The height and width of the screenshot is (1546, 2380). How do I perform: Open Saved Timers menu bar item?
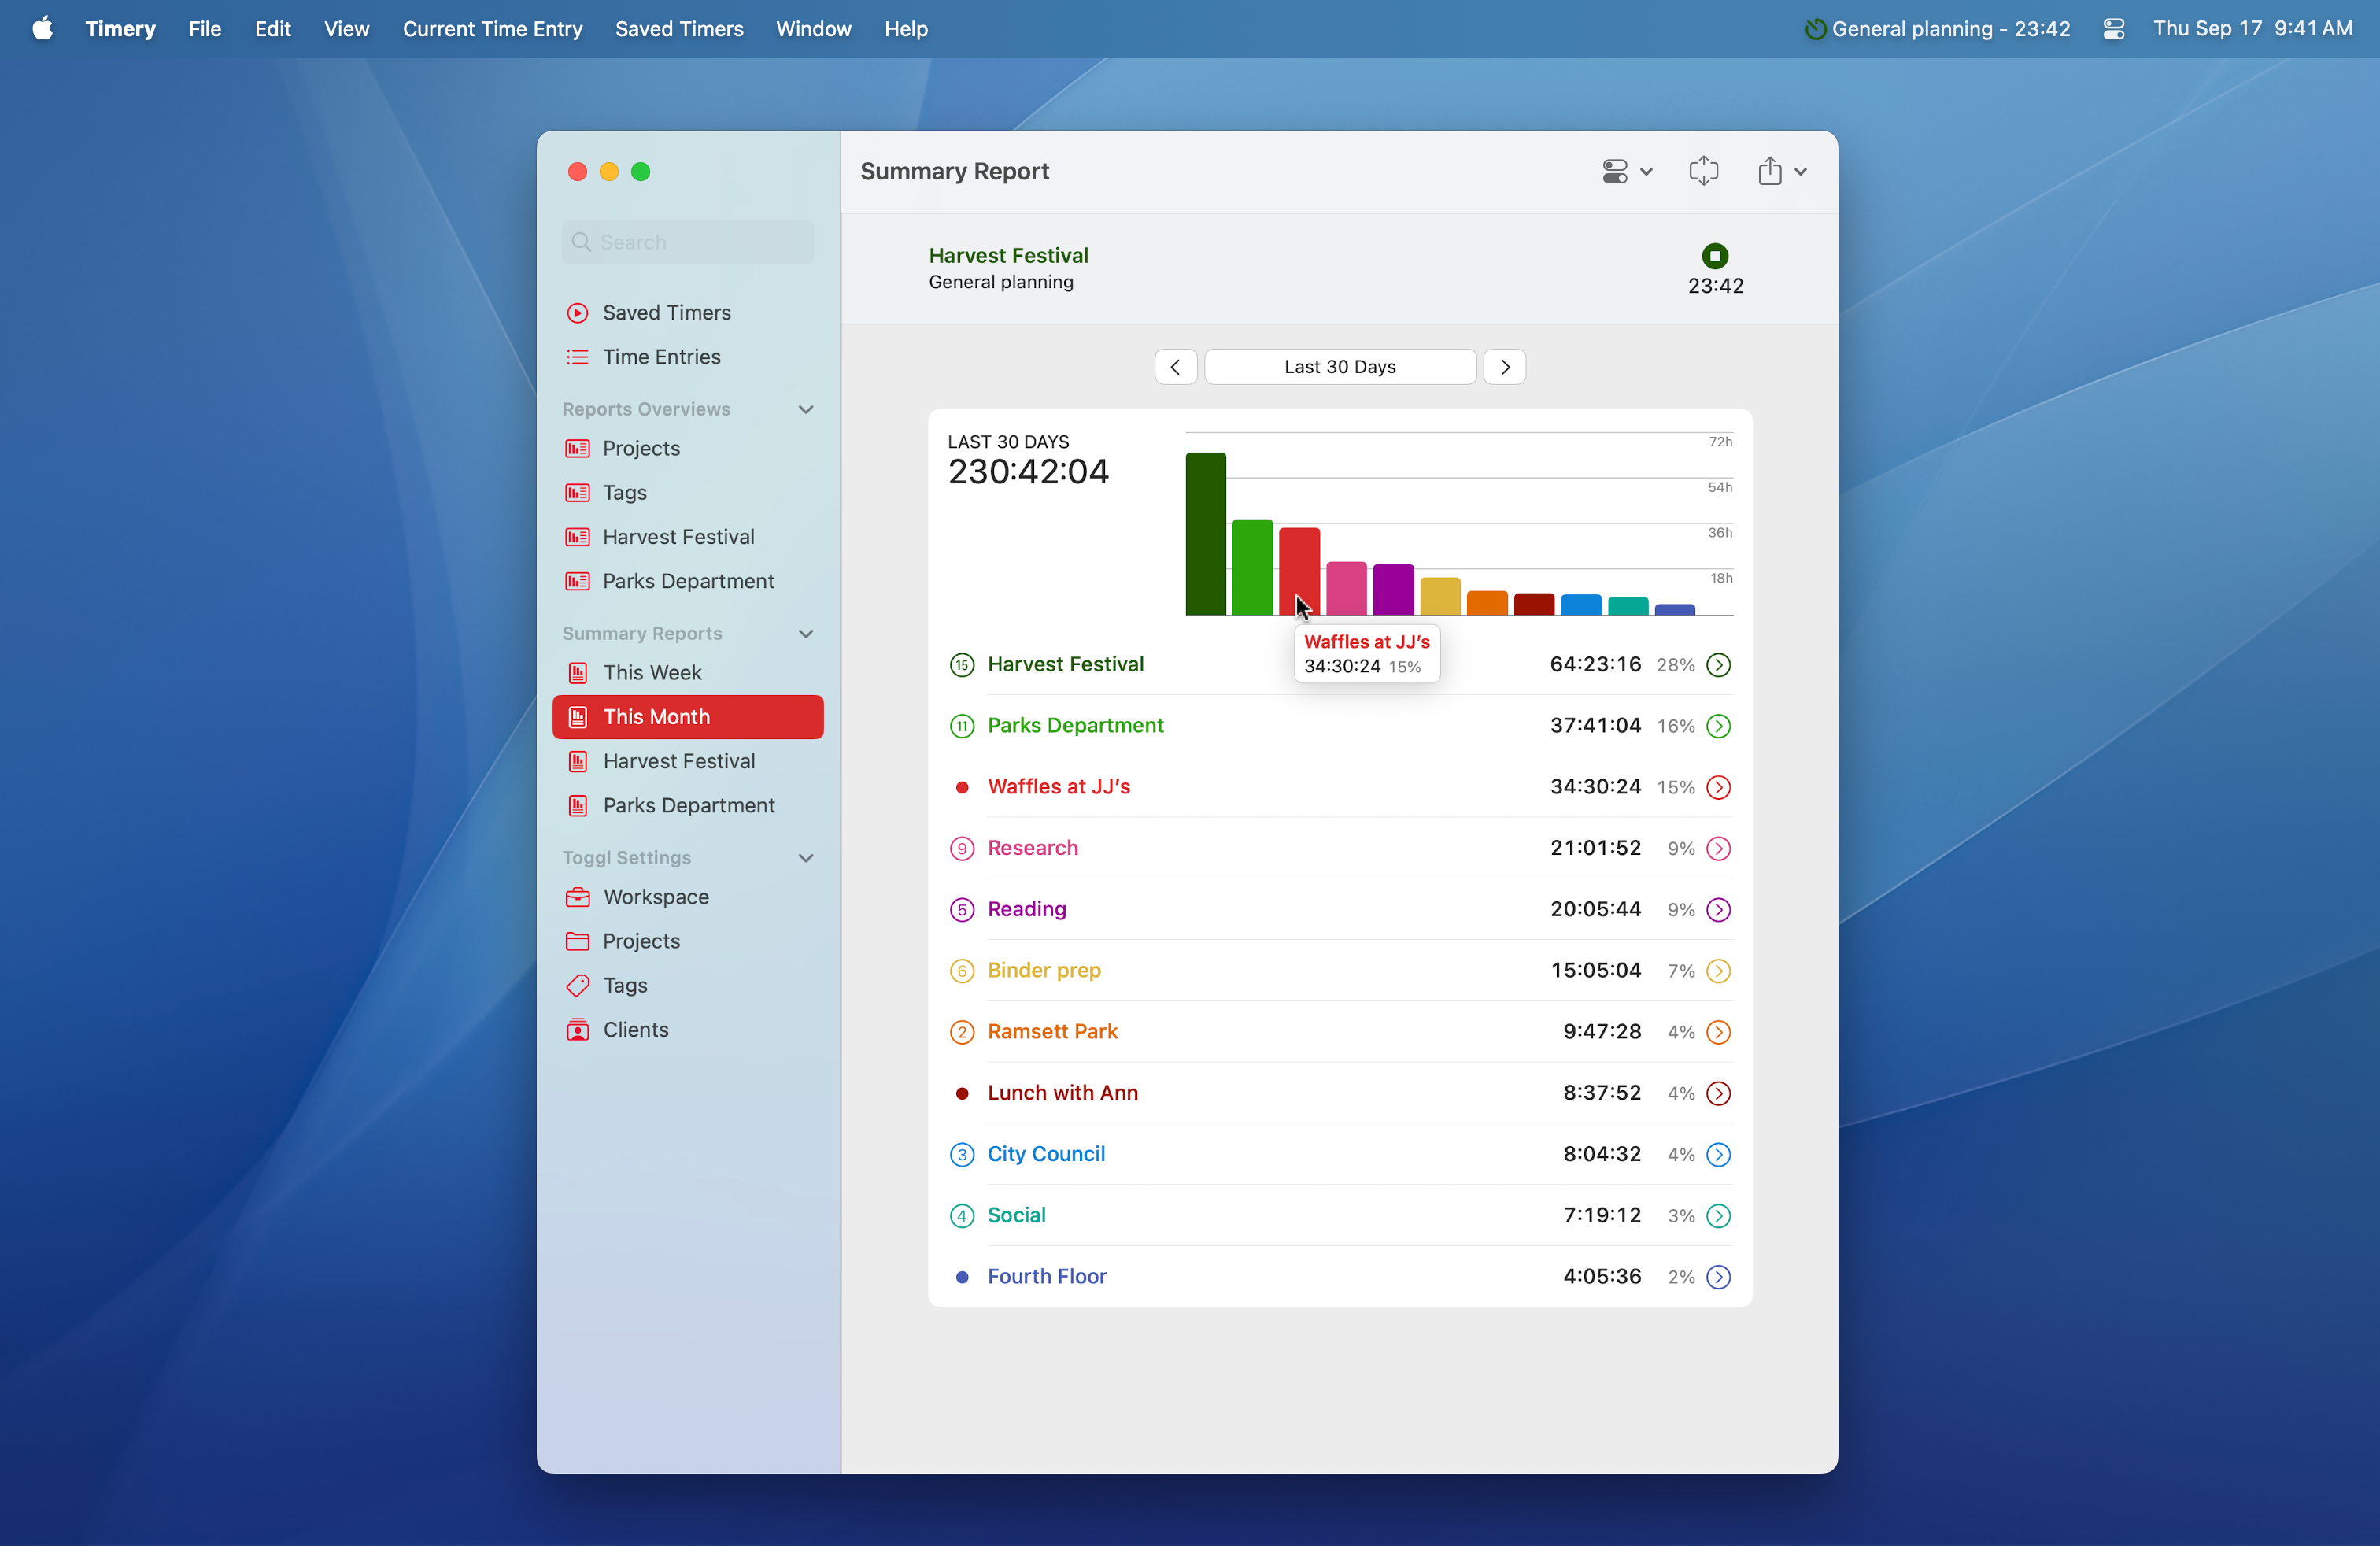click(x=679, y=29)
